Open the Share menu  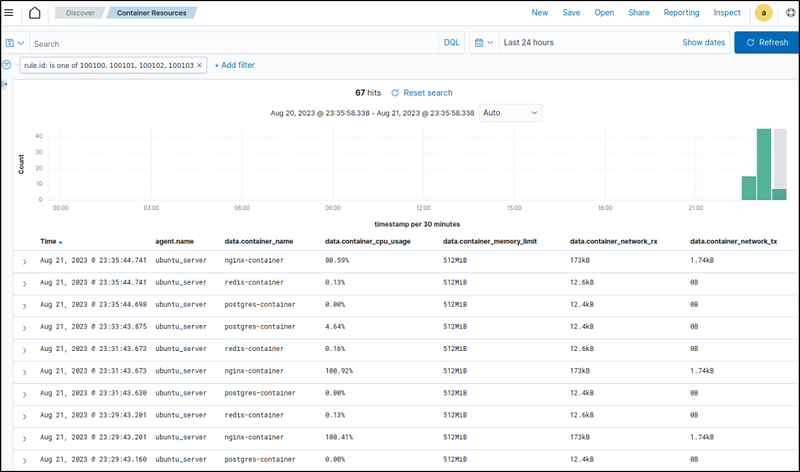(x=638, y=13)
